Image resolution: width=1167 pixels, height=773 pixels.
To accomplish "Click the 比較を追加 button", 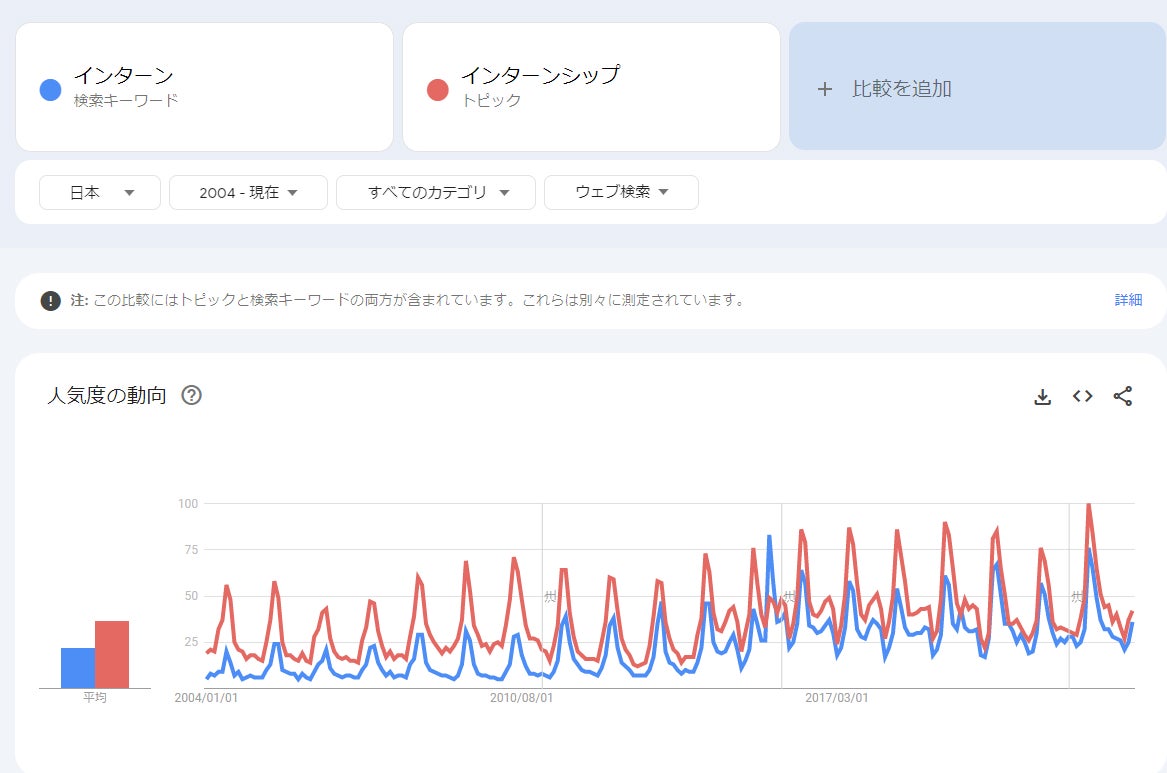I will click(x=901, y=89).
